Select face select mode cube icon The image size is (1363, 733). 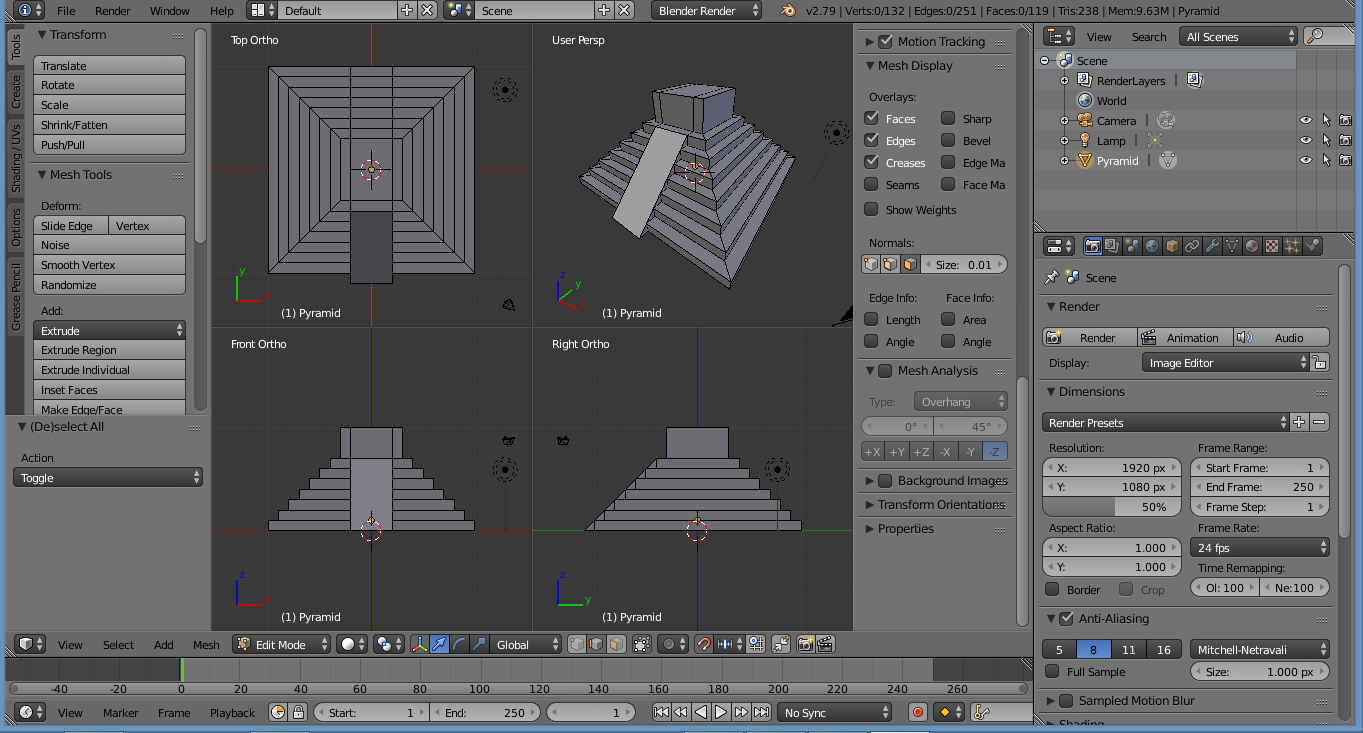click(x=616, y=645)
